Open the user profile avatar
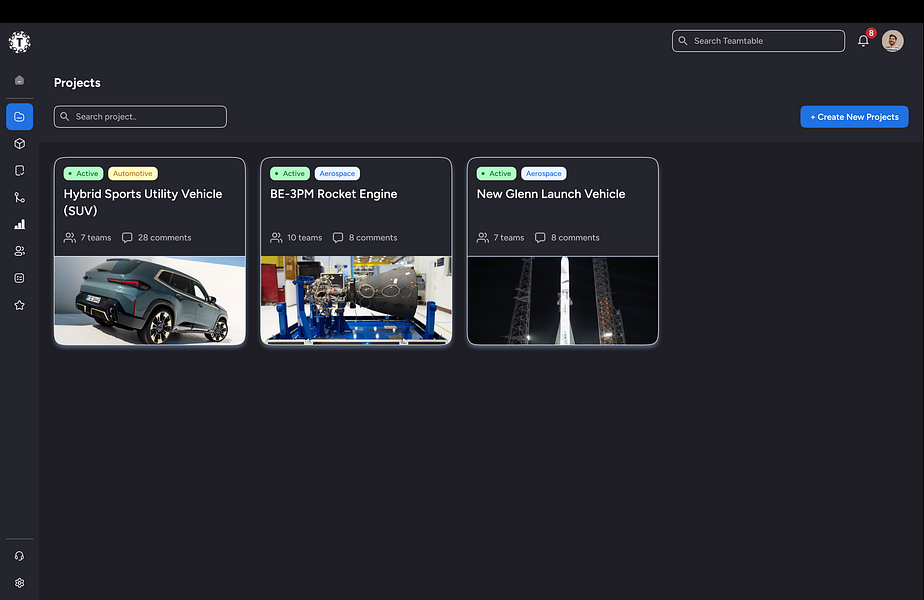 point(893,41)
